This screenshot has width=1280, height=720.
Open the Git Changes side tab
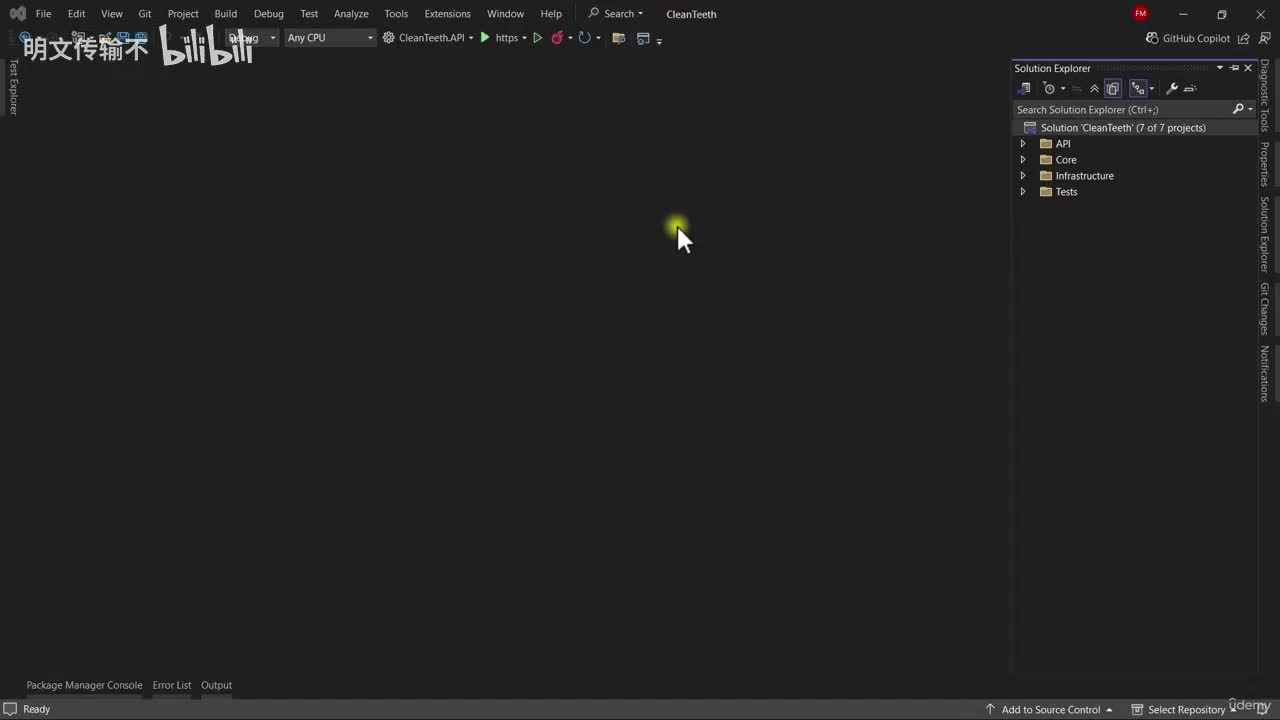coord(1265,309)
